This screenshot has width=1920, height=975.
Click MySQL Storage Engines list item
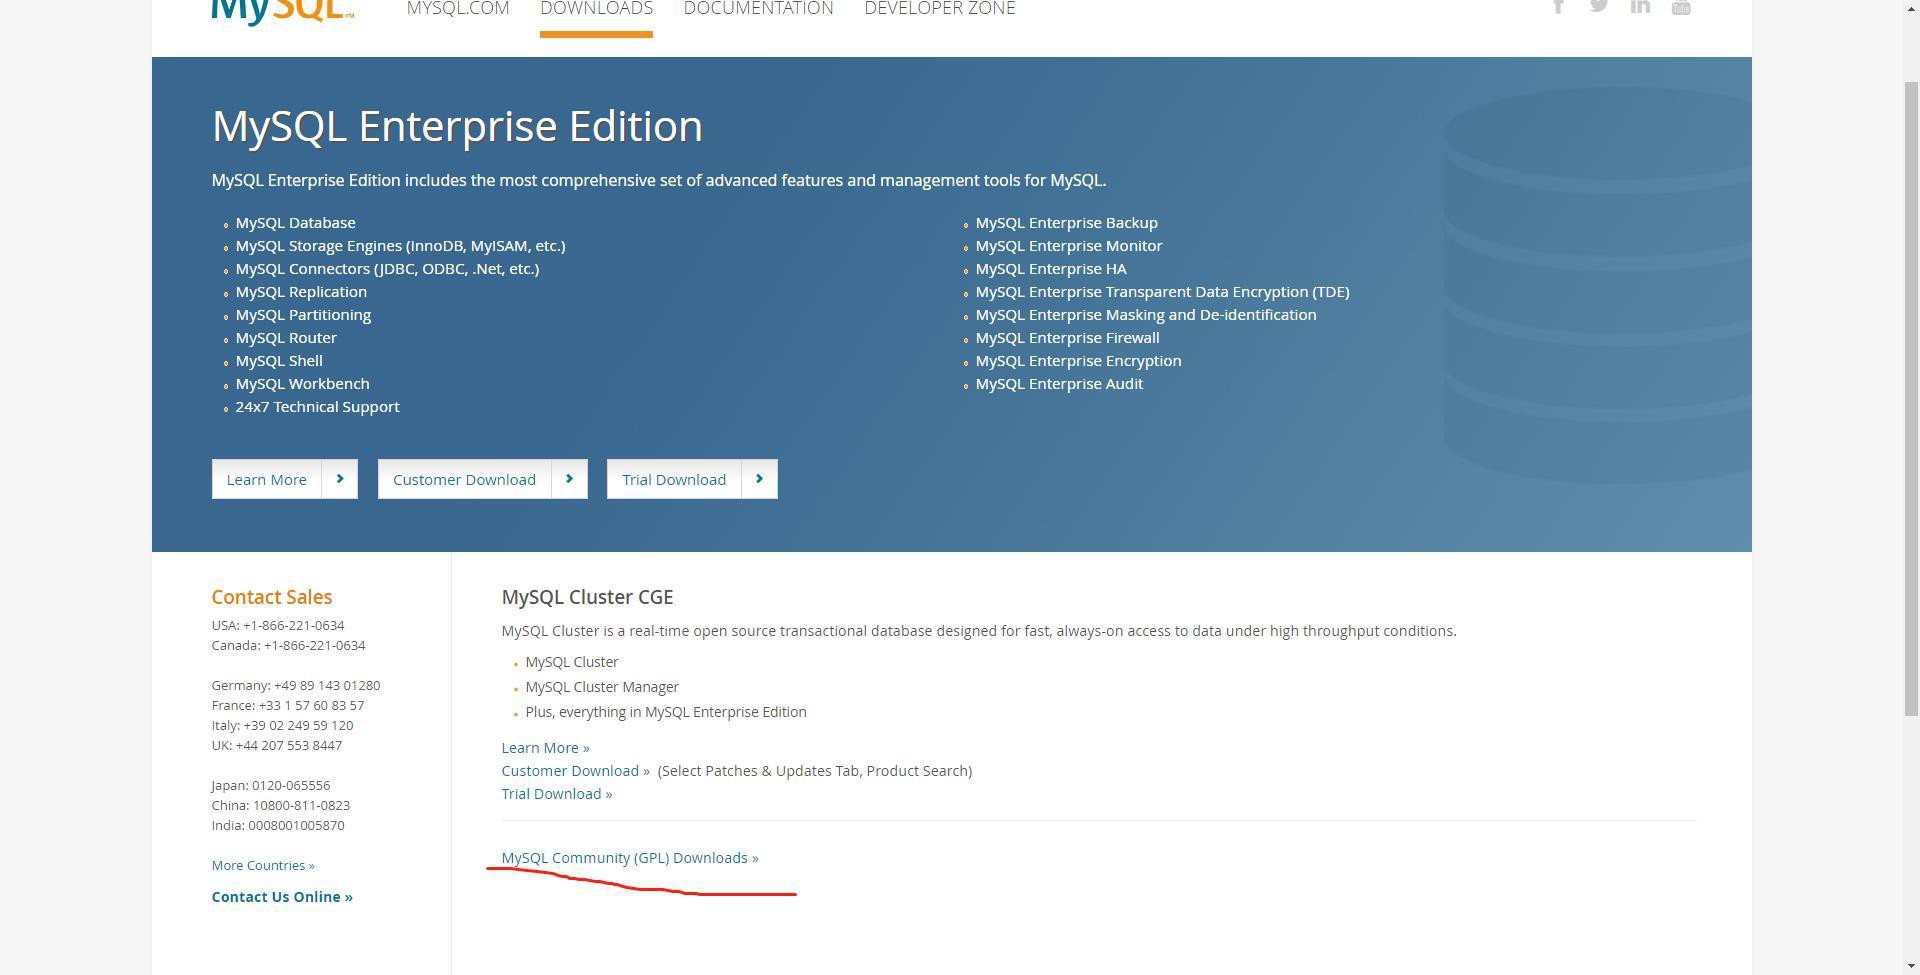click(400, 246)
